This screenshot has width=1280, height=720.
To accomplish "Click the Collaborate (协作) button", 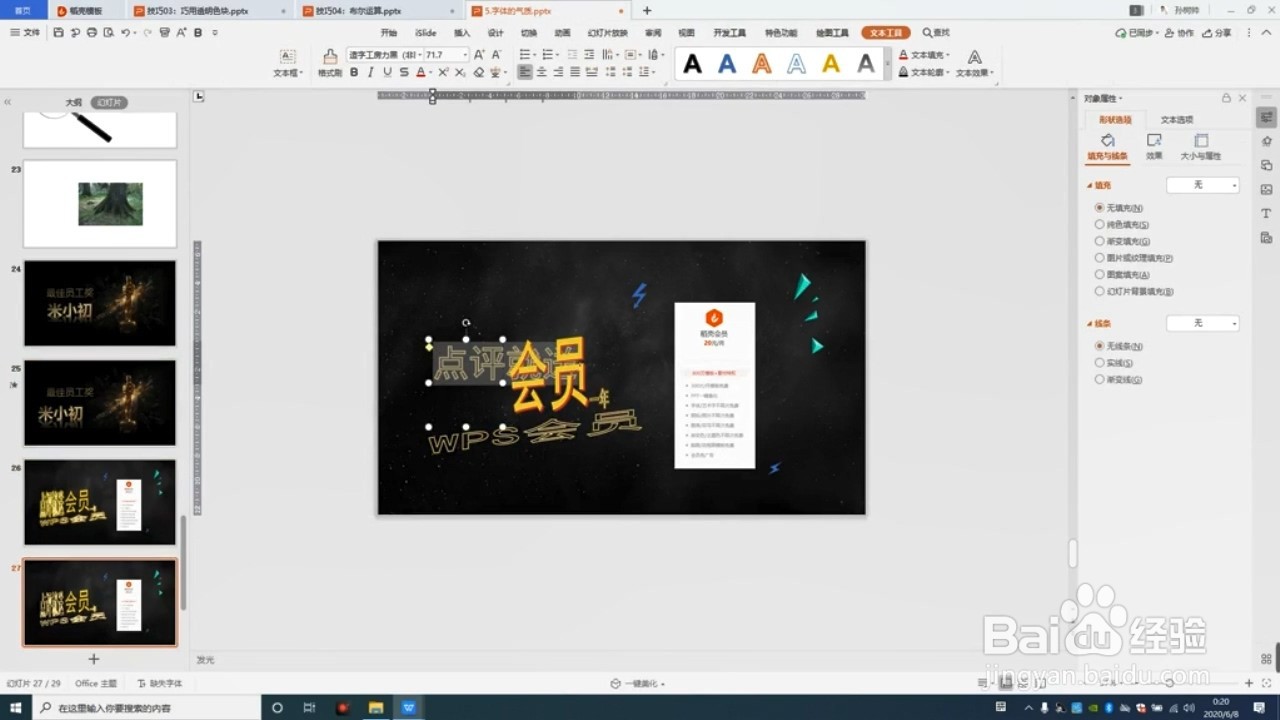I will point(1179,33).
